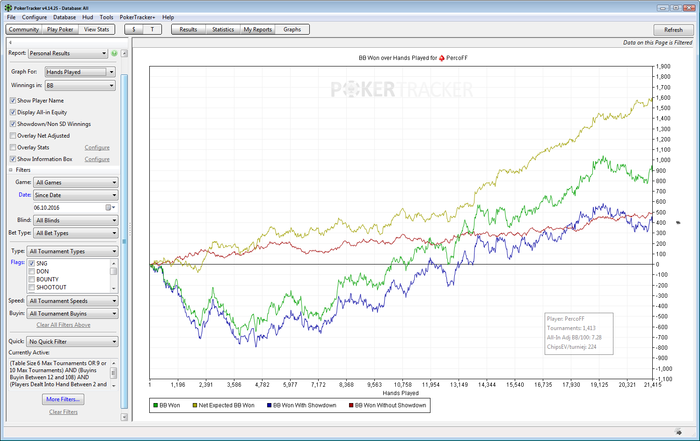This screenshot has height=441, width=700.
Task: Uncheck Show Information Box
Action: pos(13,159)
